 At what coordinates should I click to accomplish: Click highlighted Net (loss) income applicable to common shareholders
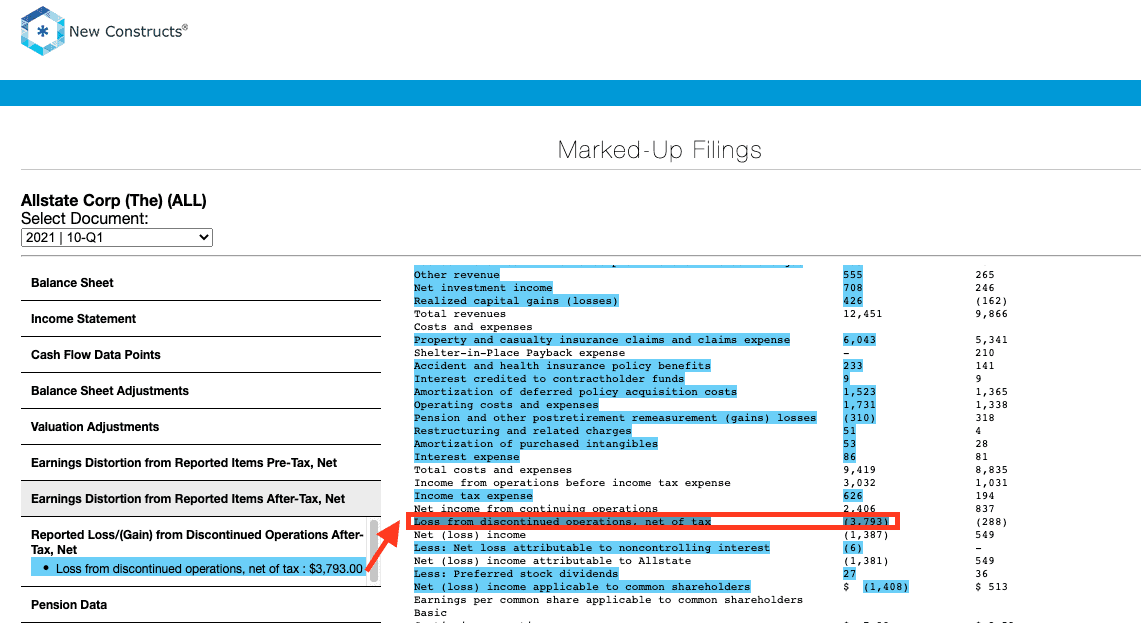click(x=582, y=587)
